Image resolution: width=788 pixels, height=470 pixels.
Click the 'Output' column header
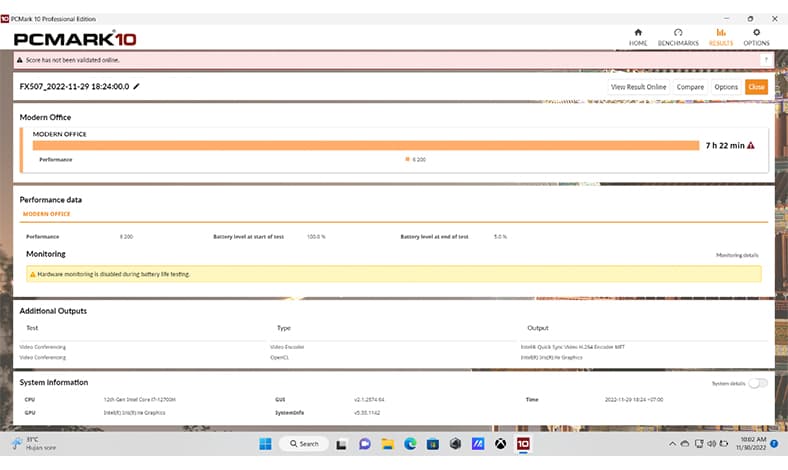[x=538, y=328]
